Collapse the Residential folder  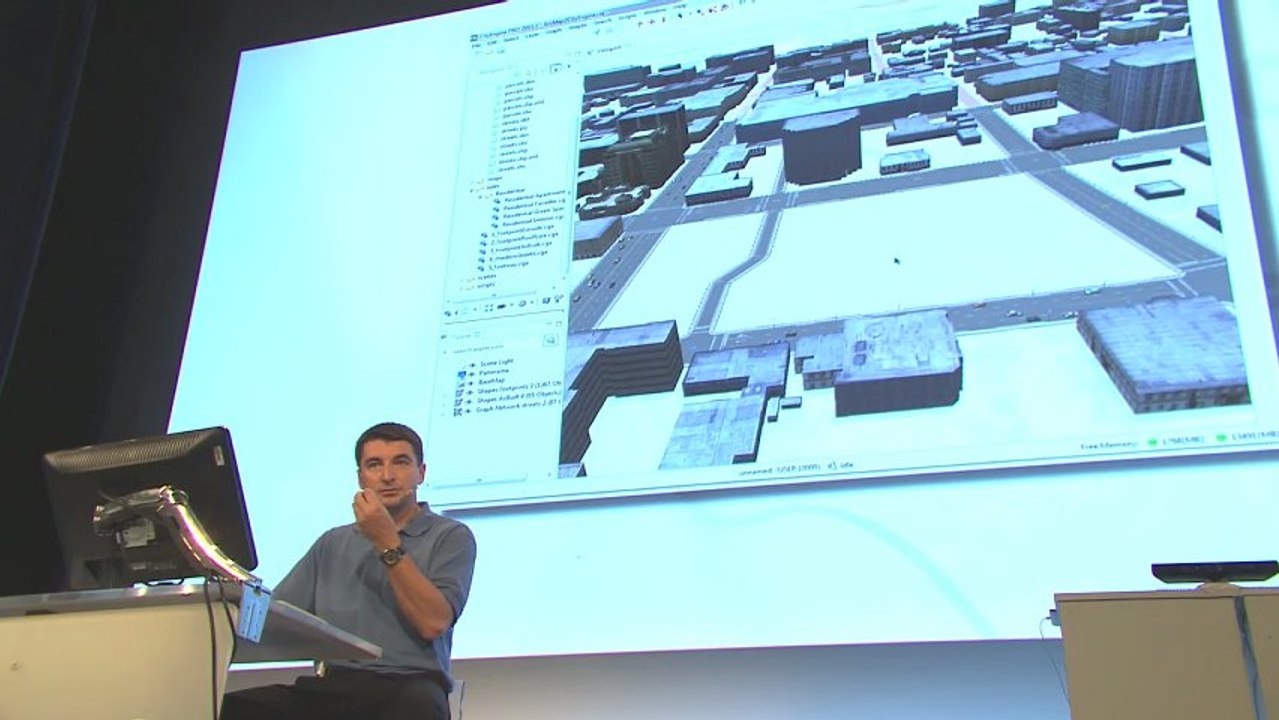tap(480, 197)
